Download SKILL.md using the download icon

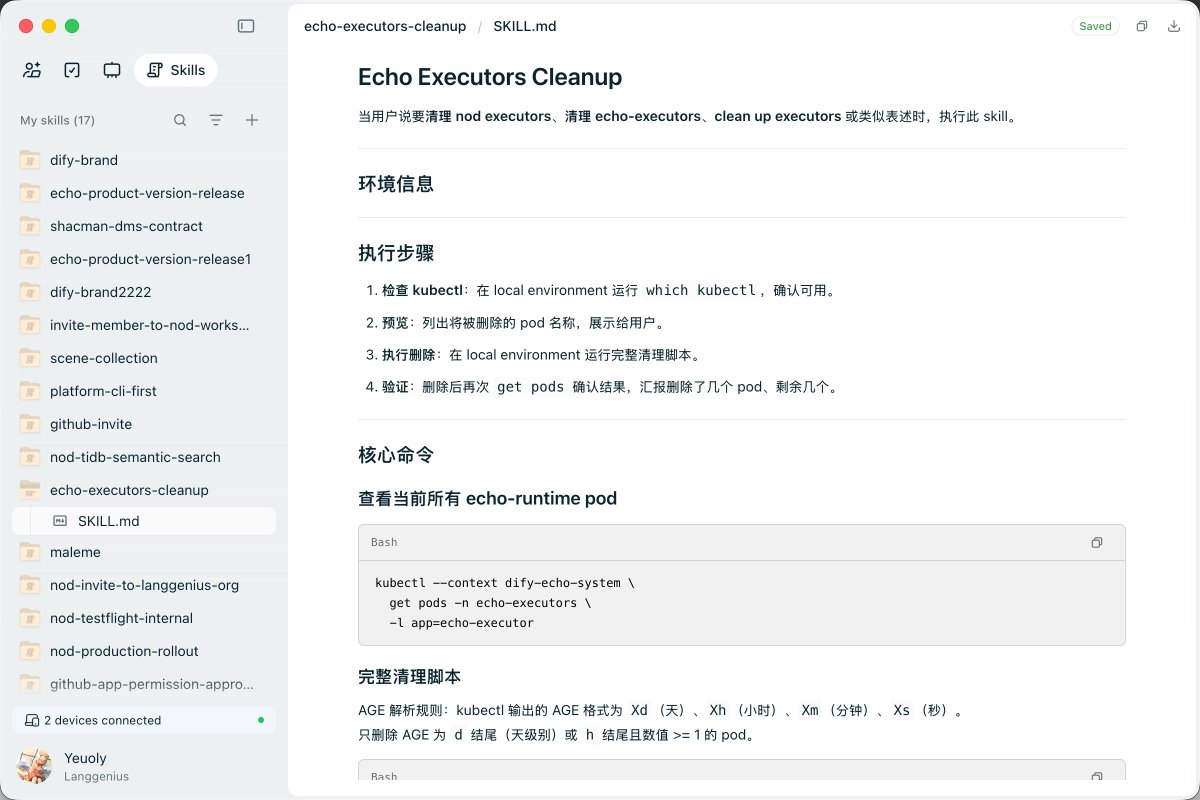coord(1174,26)
